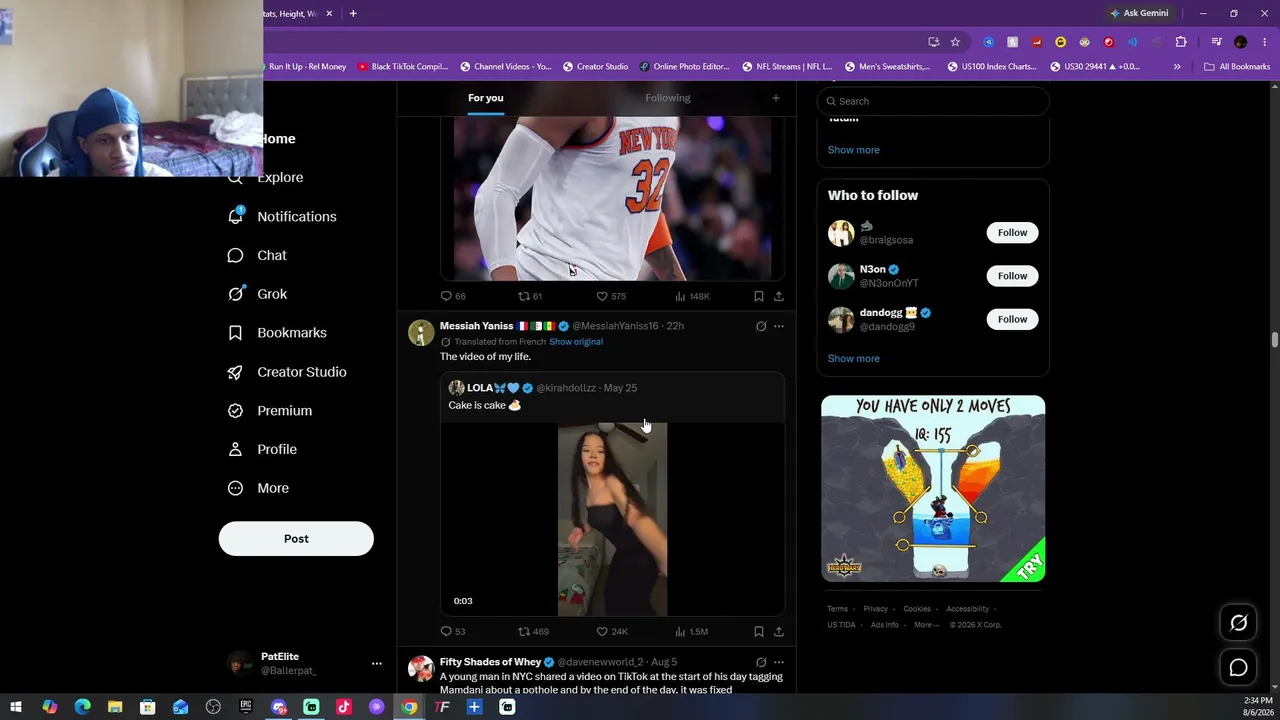1280x720 pixels.
Task: Switch to the For you tab
Action: [x=486, y=98]
